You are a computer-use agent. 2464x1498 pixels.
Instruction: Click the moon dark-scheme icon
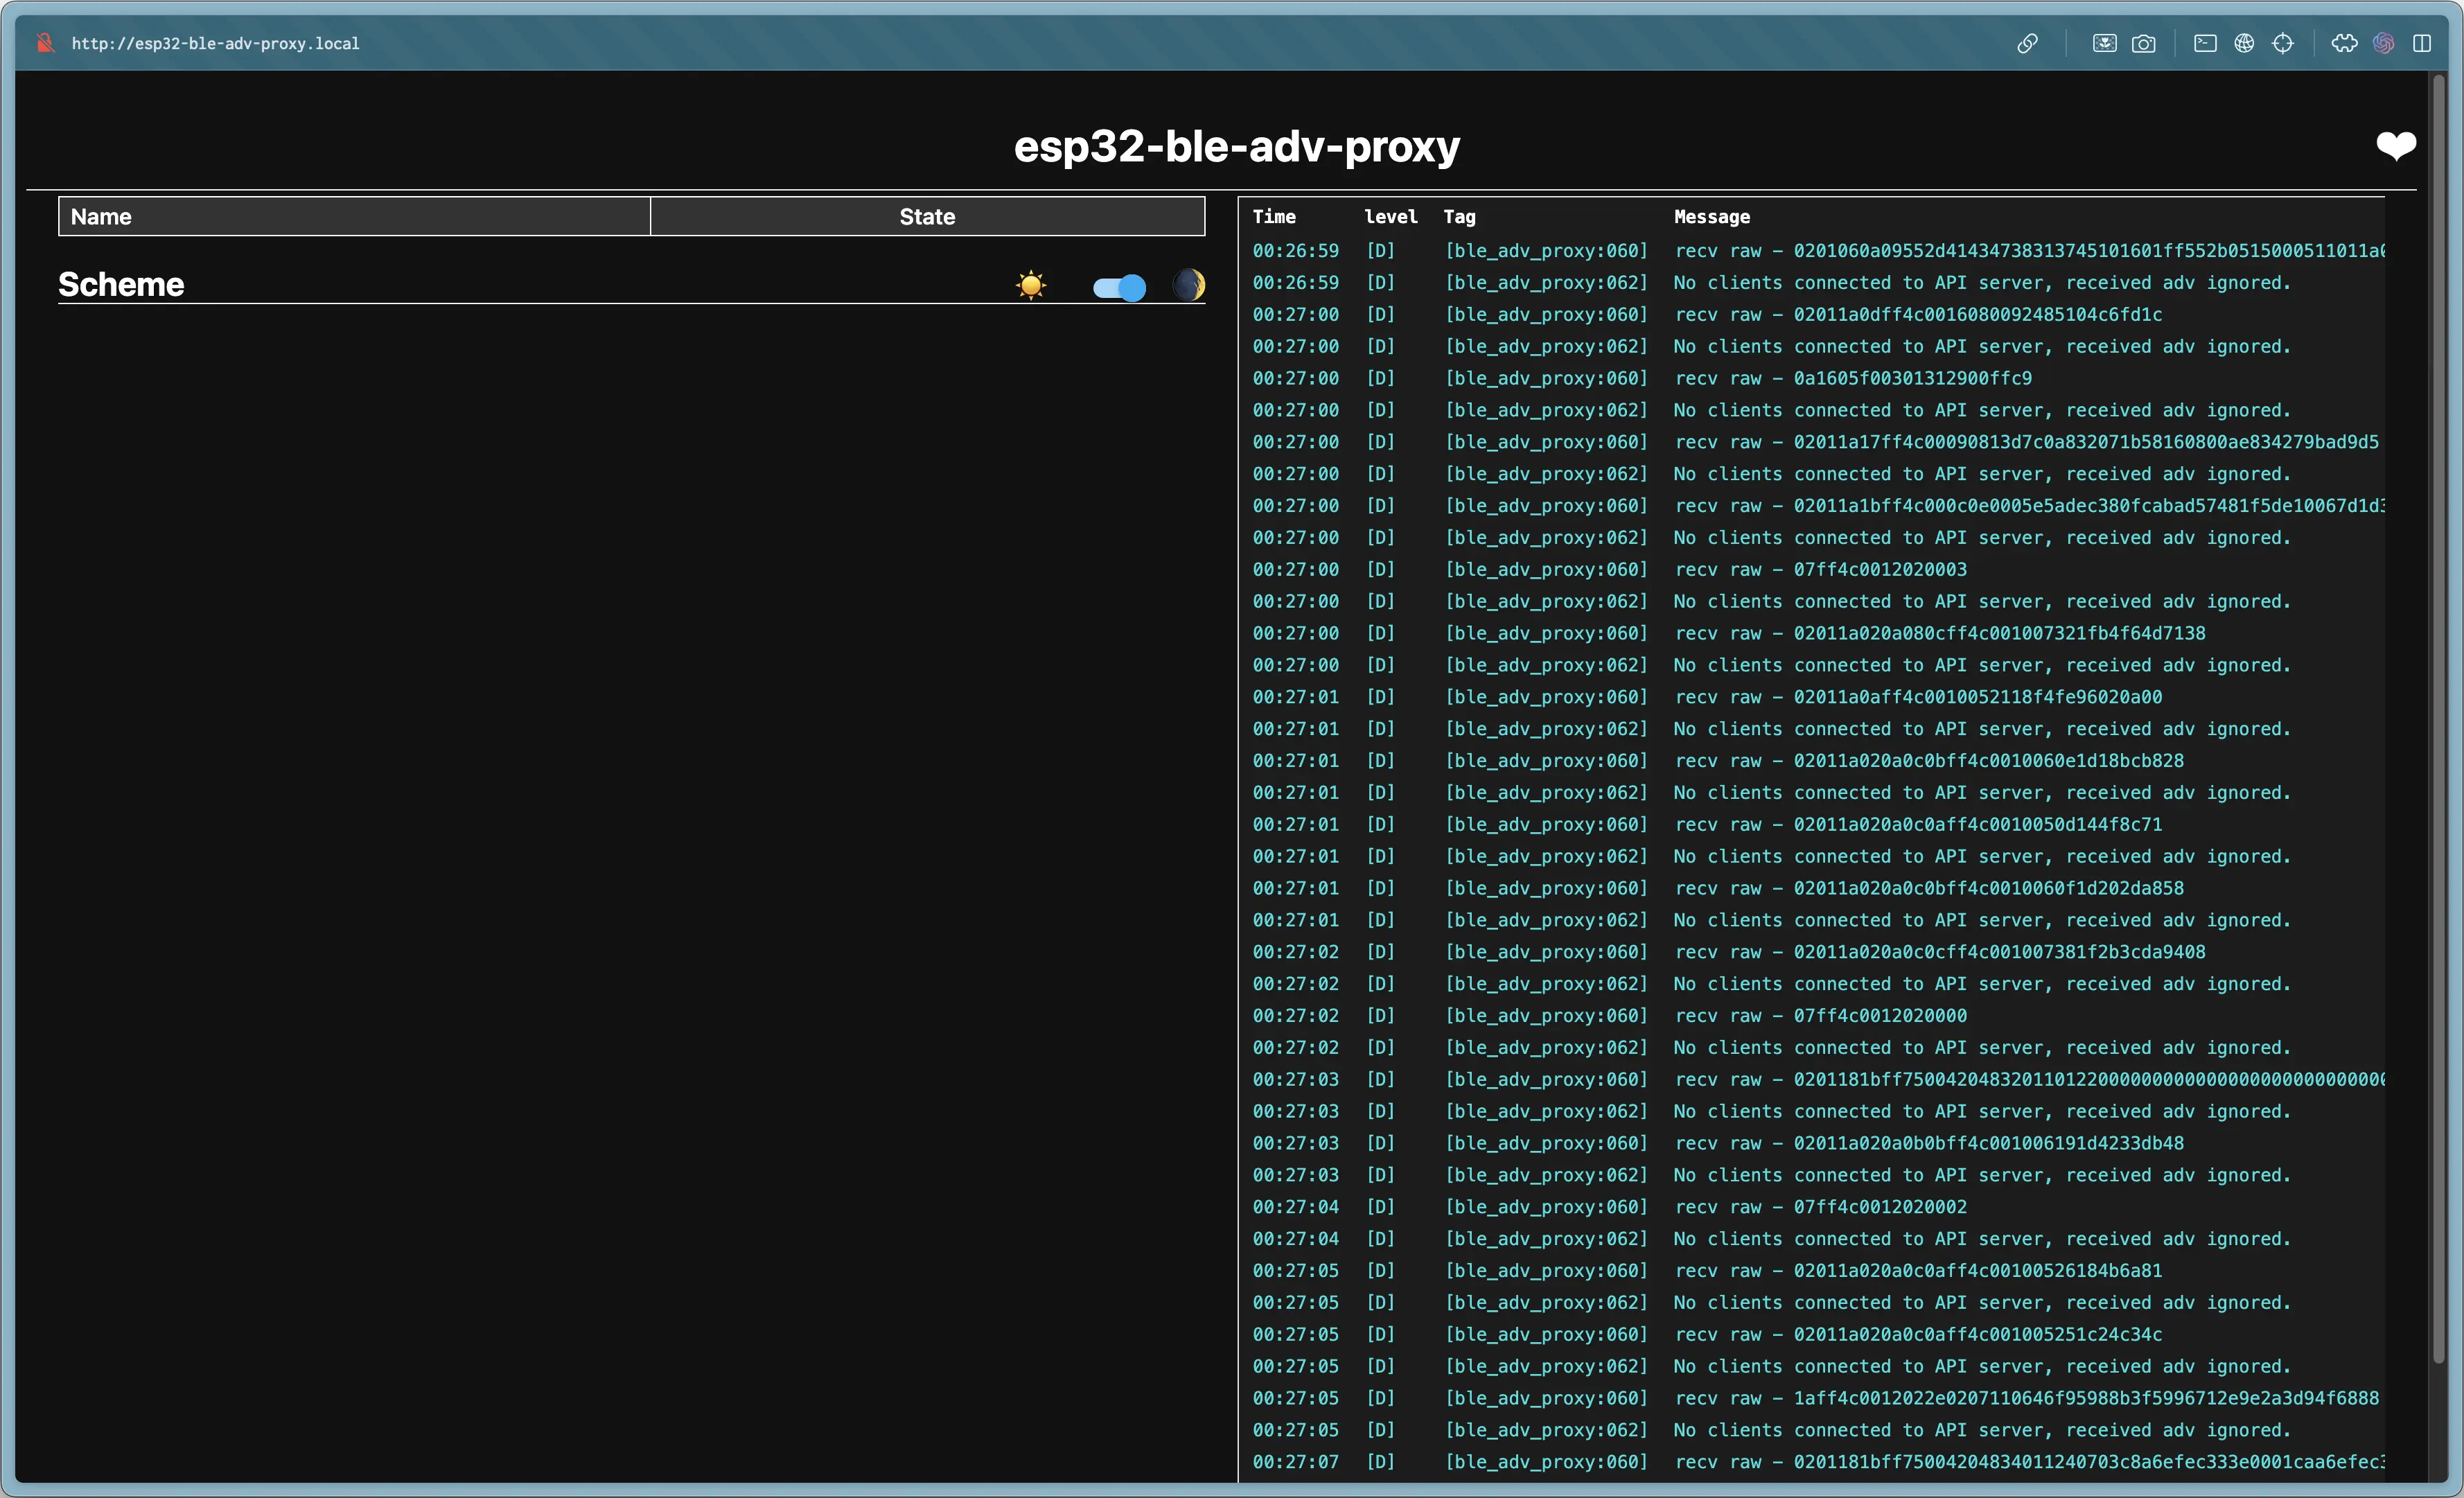(1189, 286)
